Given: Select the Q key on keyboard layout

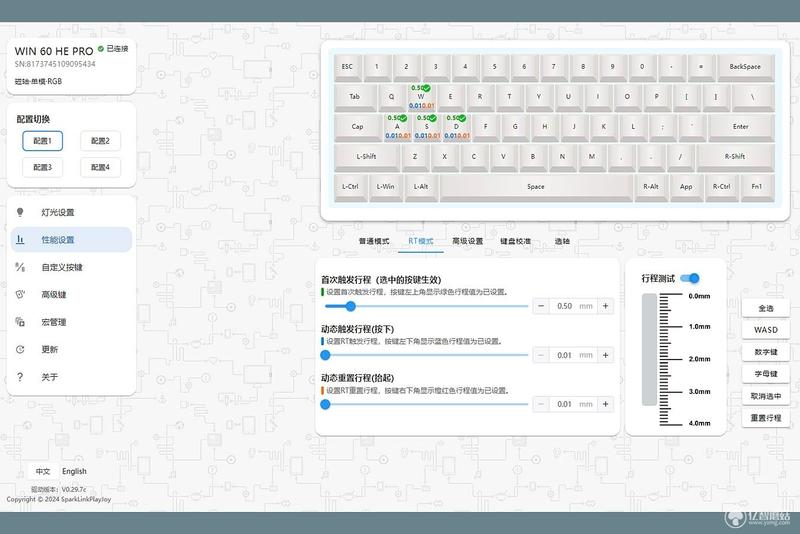Looking at the screenshot, I should pyautogui.click(x=392, y=96).
